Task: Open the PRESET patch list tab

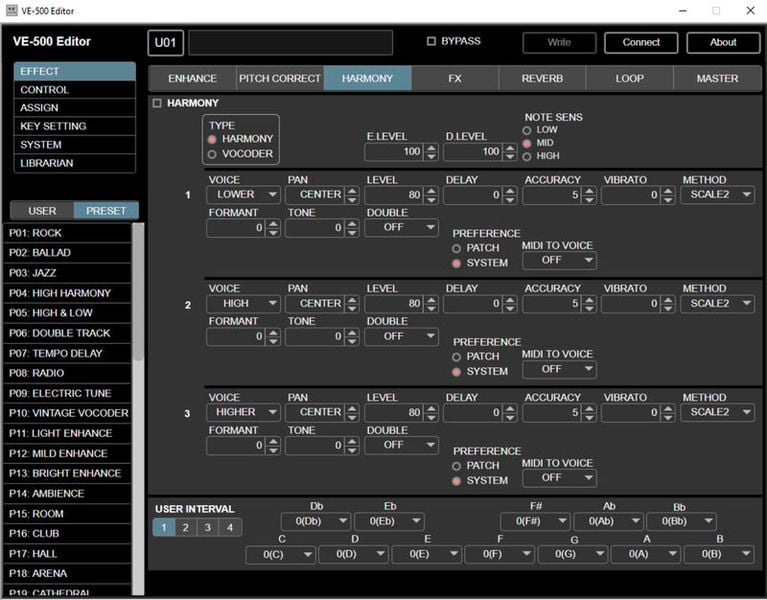Action: (106, 211)
